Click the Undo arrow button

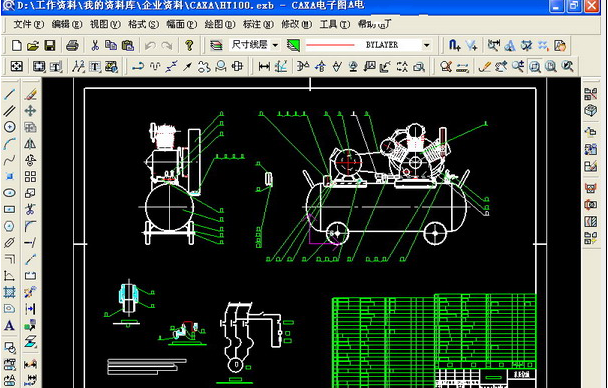(150, 45)
